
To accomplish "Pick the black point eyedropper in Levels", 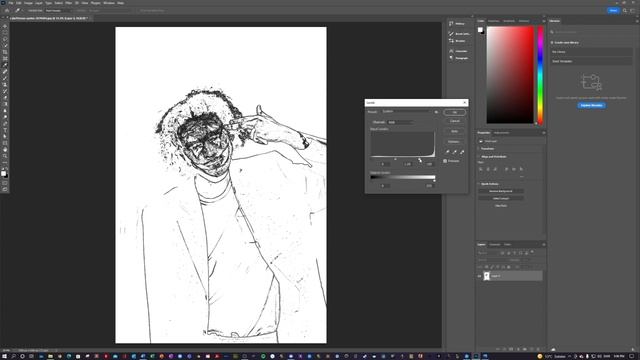I will coord(448,152).
